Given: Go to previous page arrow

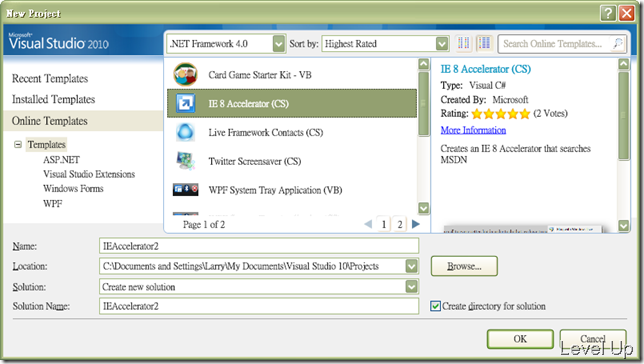Looking at the screenshot, I should 368,224.
